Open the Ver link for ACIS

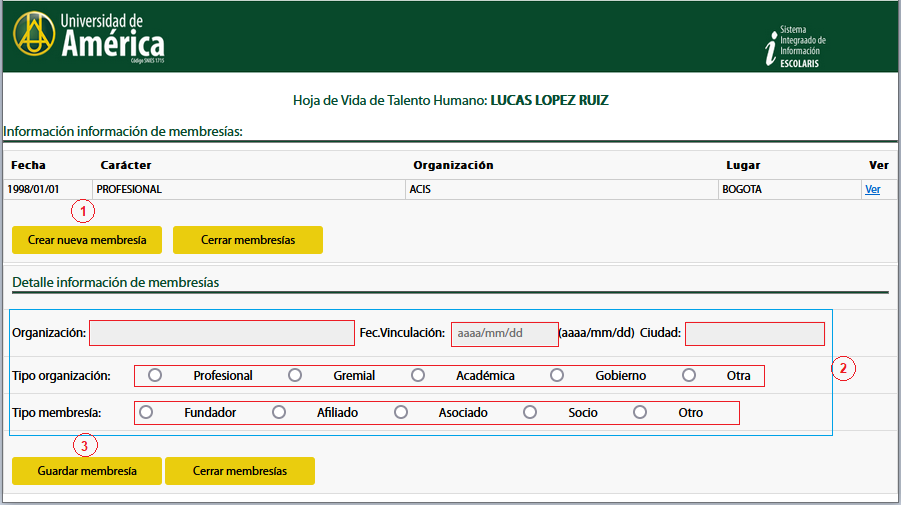(872, 189)
